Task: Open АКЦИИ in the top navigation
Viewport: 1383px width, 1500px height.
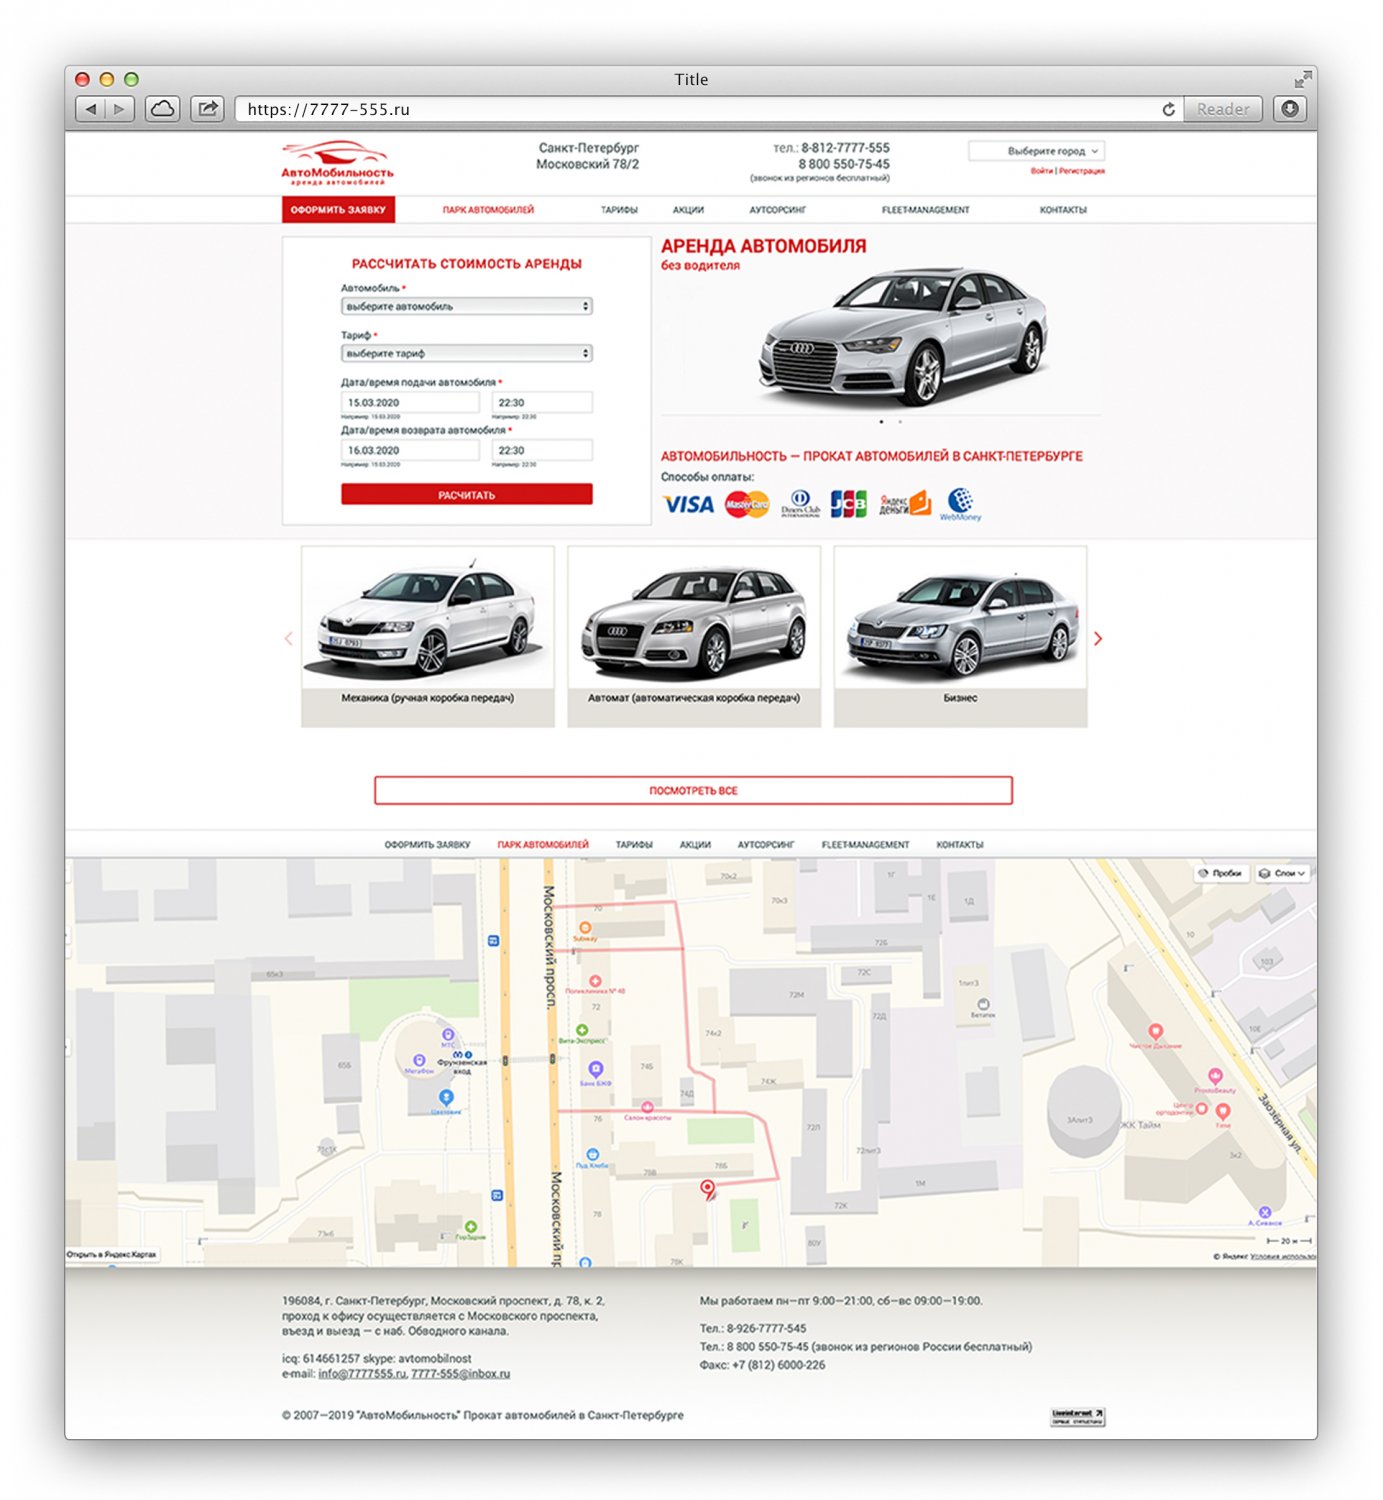Action: [688, 210]
